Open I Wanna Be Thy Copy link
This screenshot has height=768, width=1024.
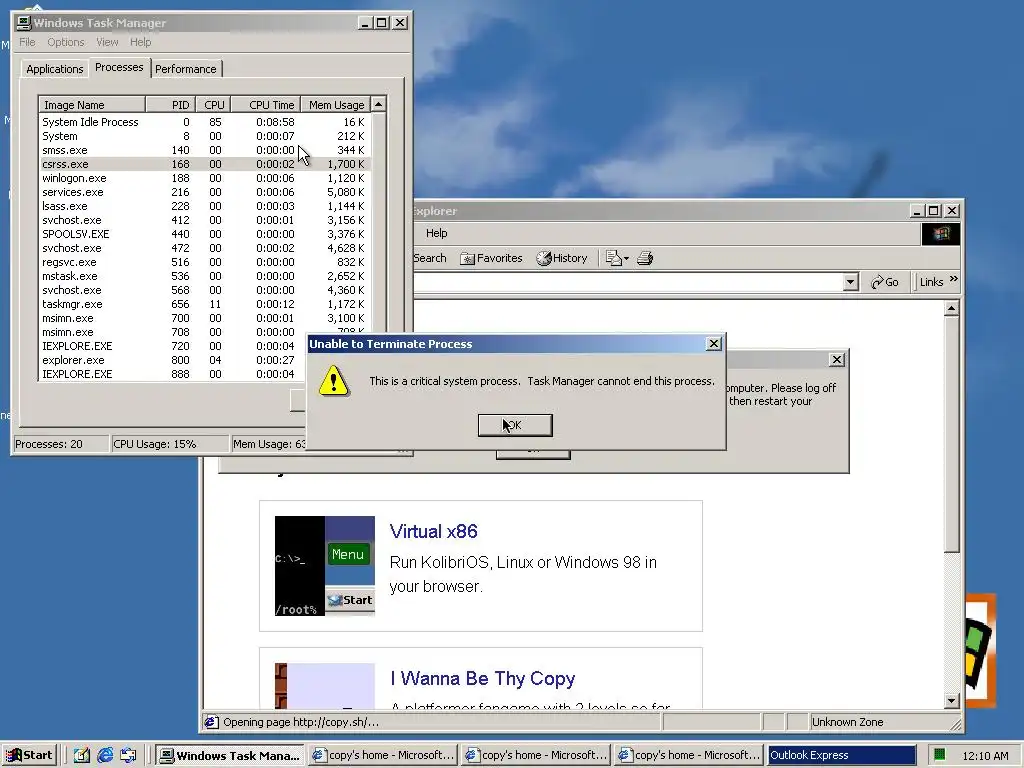click(483, 679)
